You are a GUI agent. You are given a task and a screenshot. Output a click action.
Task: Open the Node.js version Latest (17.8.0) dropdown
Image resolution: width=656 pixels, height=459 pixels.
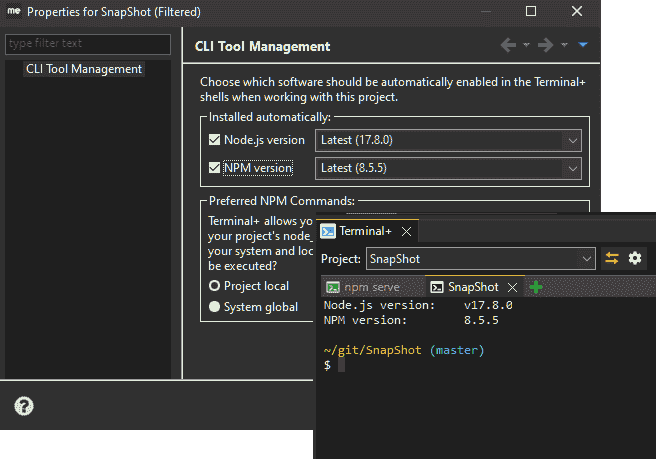[448, 140]
